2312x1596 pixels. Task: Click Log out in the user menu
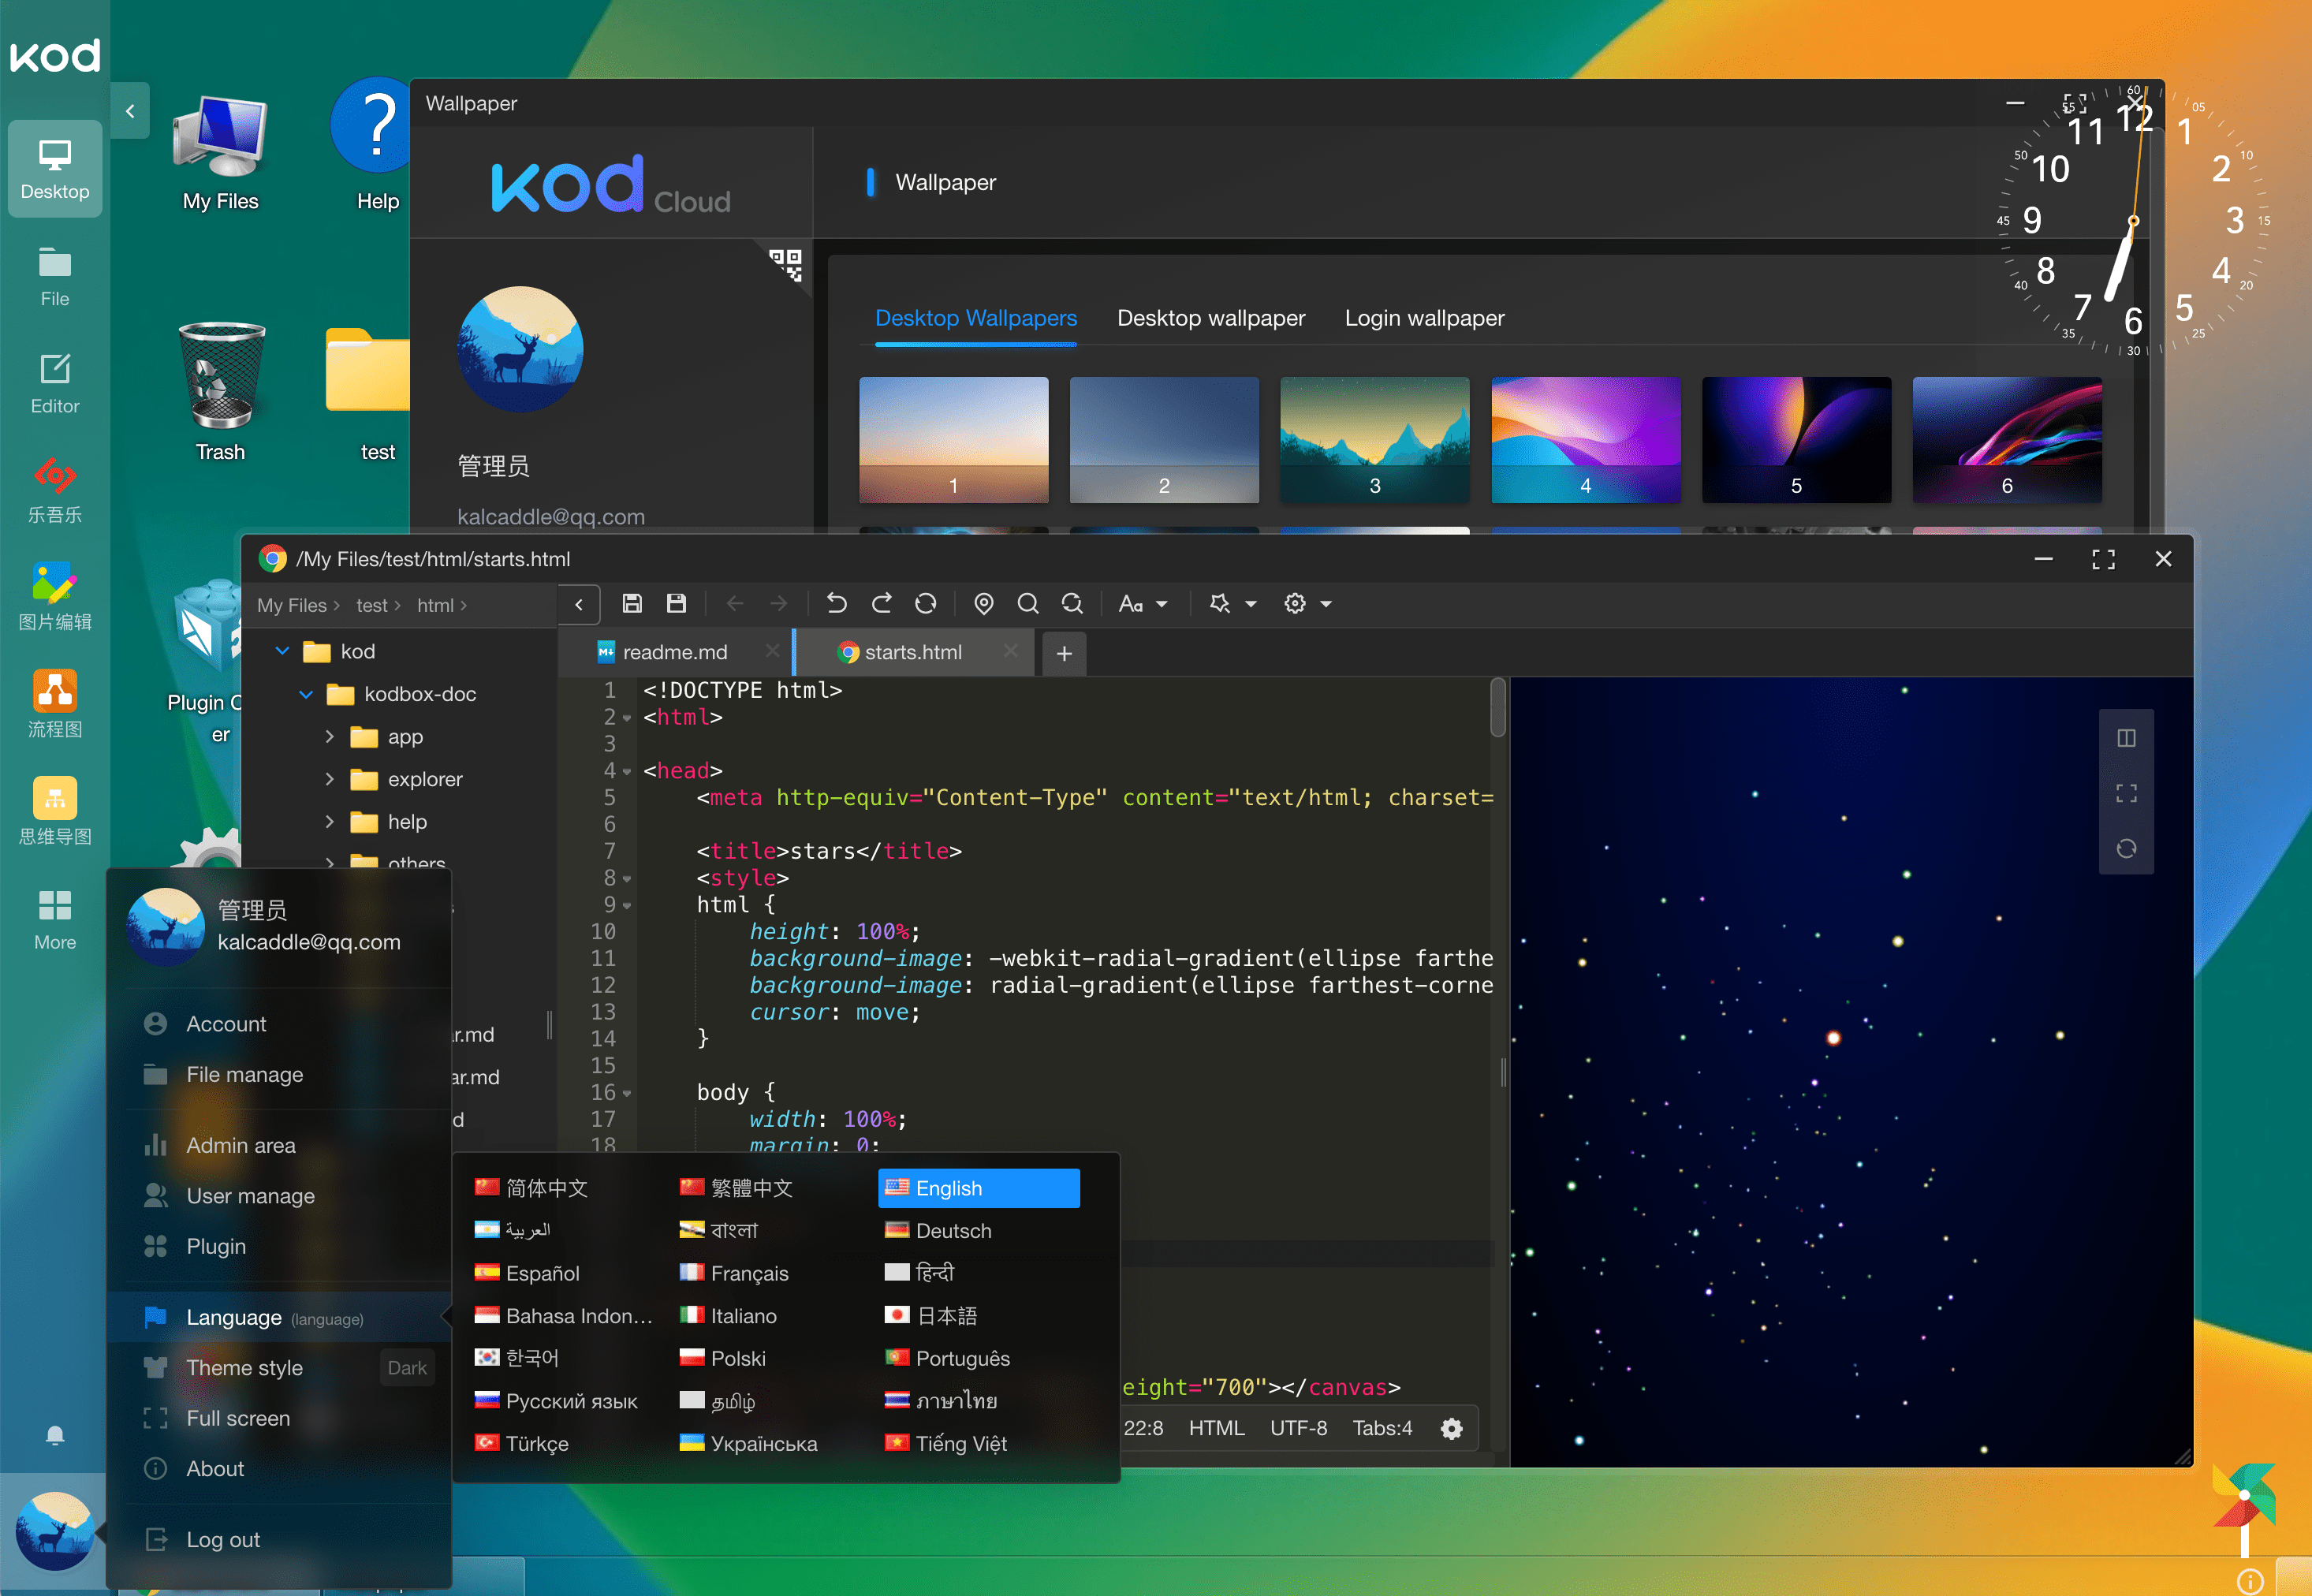click(x=223, y=1539)
